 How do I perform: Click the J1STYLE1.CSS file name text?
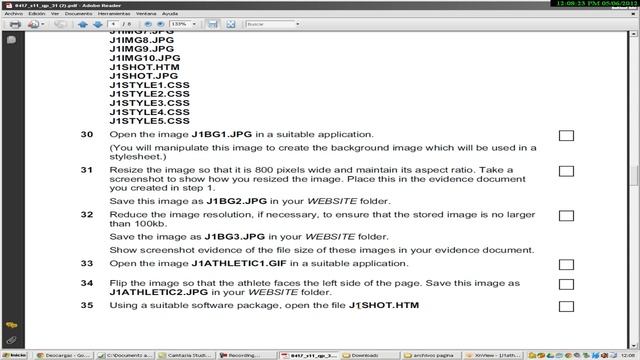(149, 85)
